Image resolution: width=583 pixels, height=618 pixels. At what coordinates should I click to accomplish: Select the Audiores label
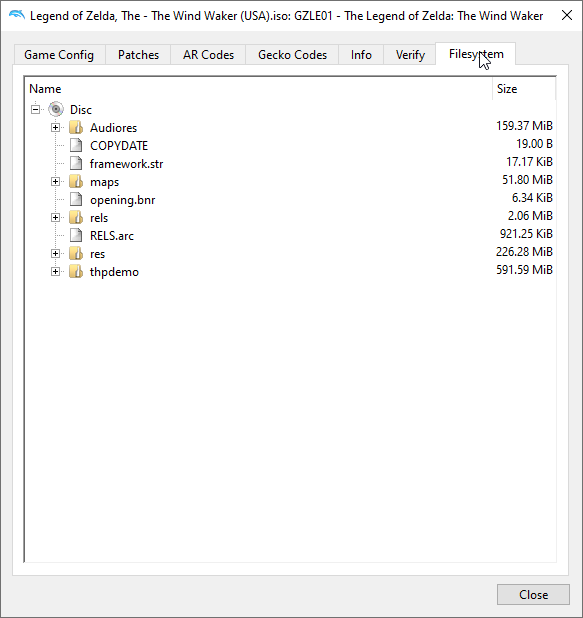114,128
